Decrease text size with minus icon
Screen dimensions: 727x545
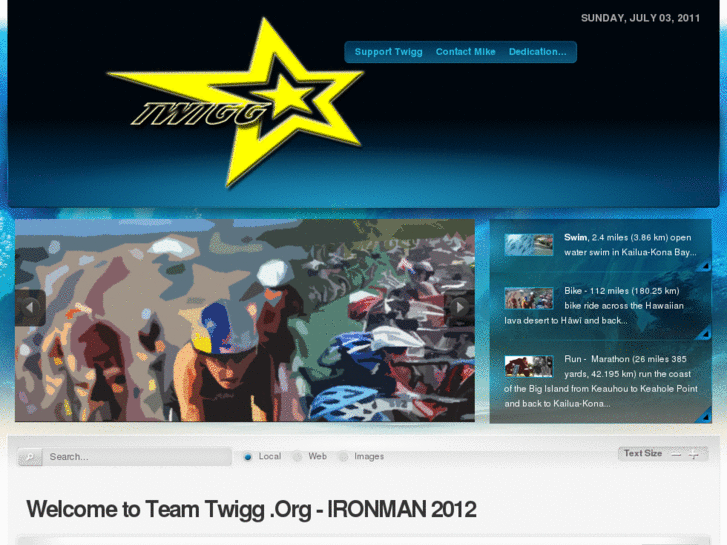[676, 455]
